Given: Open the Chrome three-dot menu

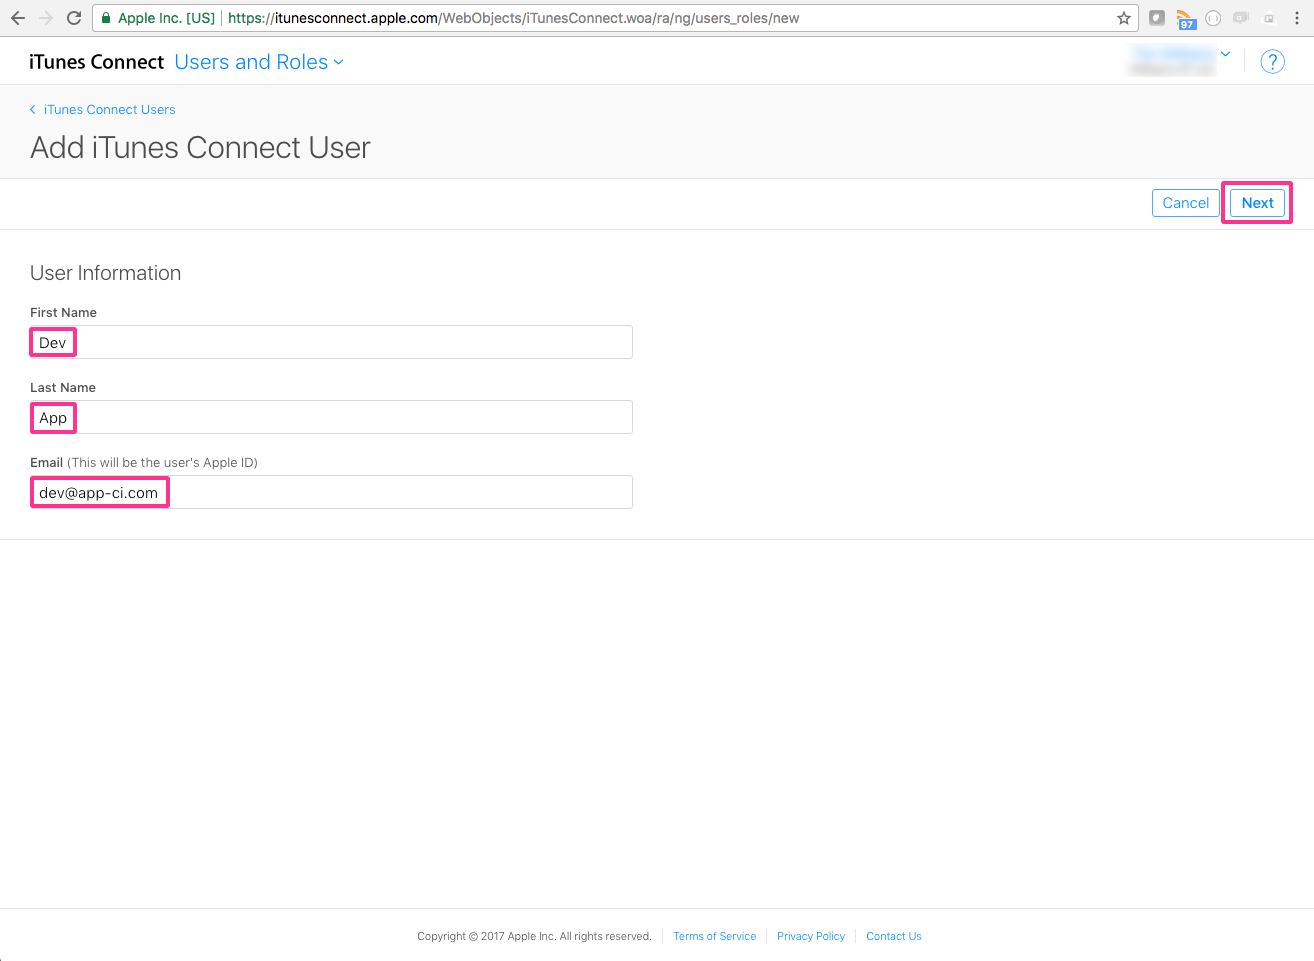Looking at the screenshot, I should (x=1297, y=18).
